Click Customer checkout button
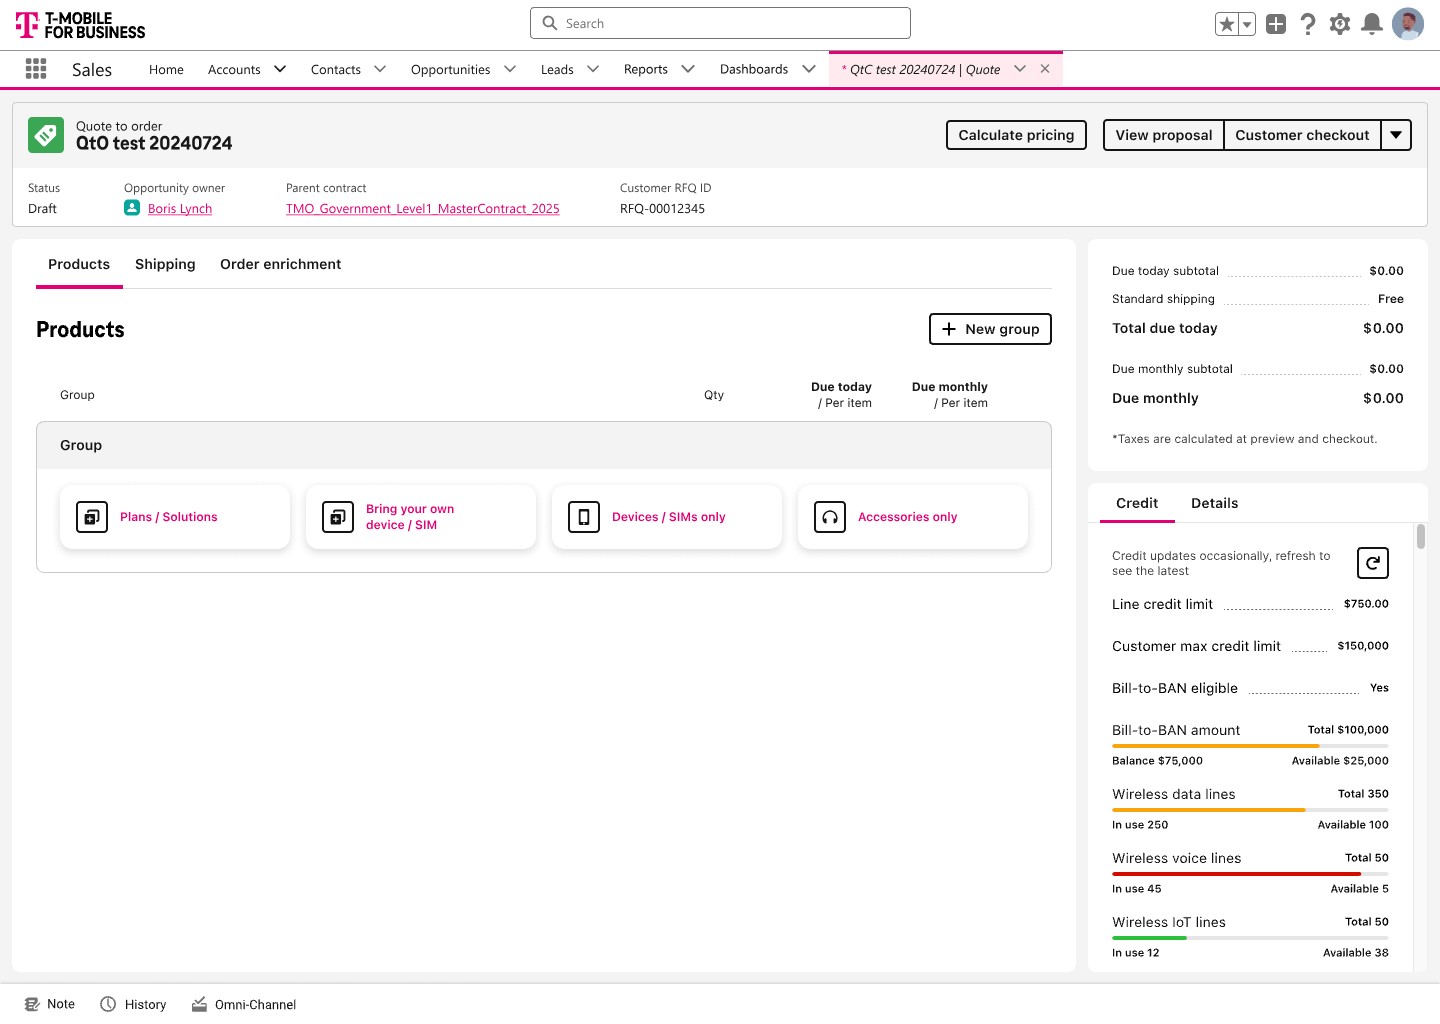1440x1024 pixels. click(x=1302, y=135)
